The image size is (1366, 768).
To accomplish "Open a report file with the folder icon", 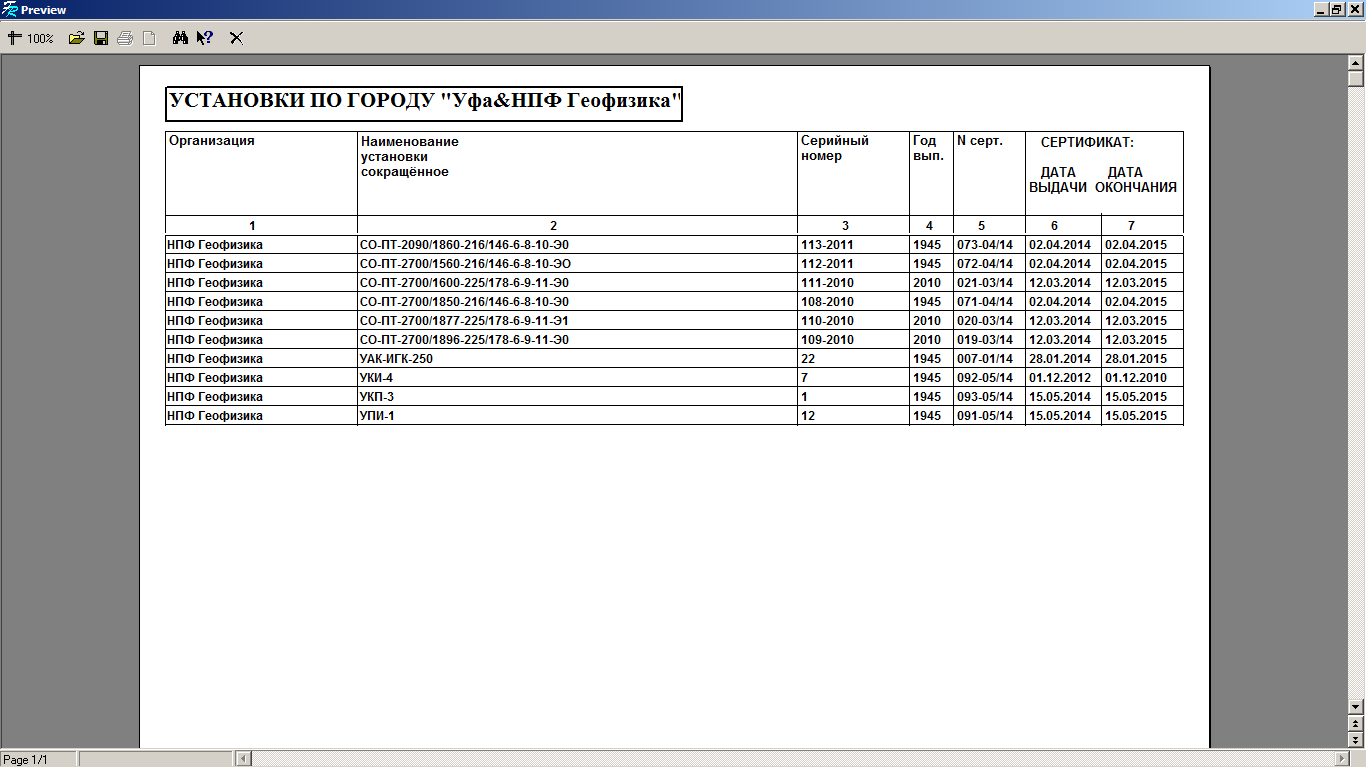I will click(x=77, y=38).
